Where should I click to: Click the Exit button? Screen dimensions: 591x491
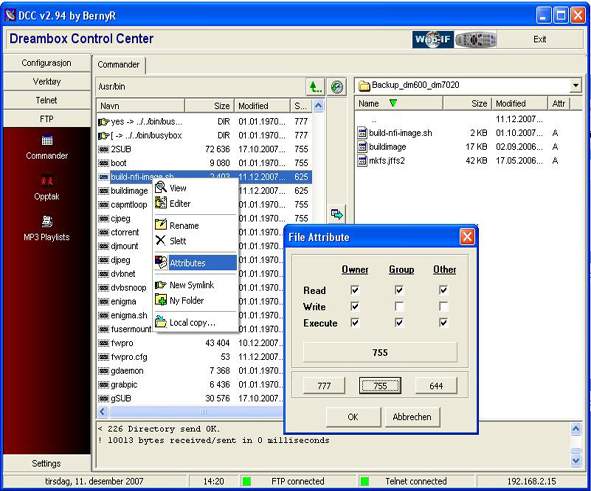pos(540,39)
